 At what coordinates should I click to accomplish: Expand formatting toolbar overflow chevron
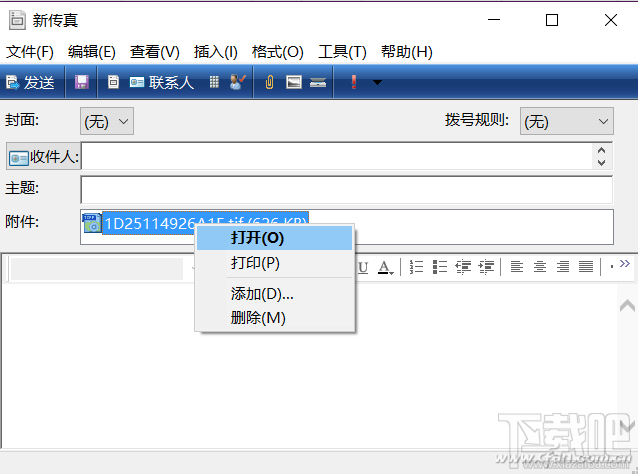pyautogui.click(x=625, y=264)
